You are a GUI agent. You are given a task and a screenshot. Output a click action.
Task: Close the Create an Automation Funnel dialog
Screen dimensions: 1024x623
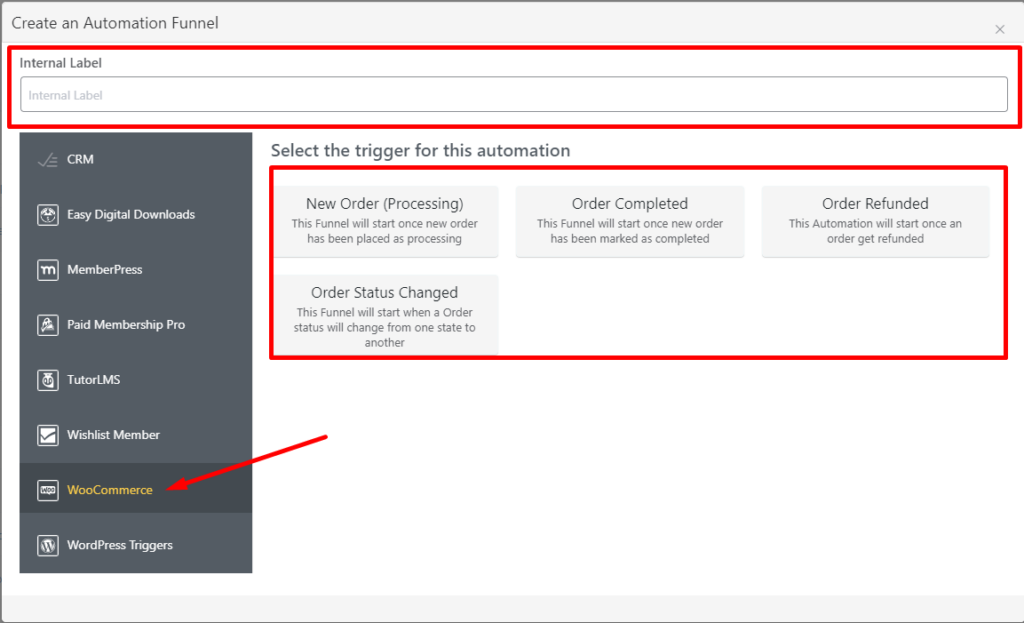999,29
